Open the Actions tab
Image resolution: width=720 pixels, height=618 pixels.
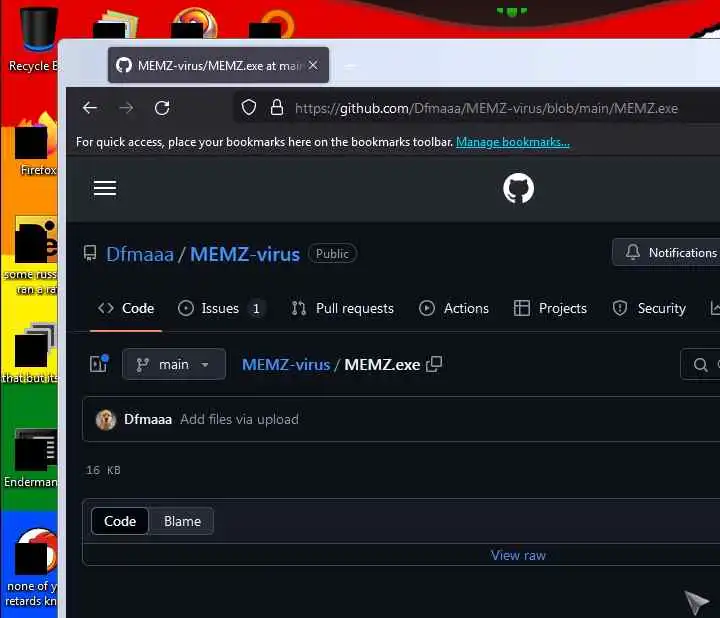click(454, 308)
